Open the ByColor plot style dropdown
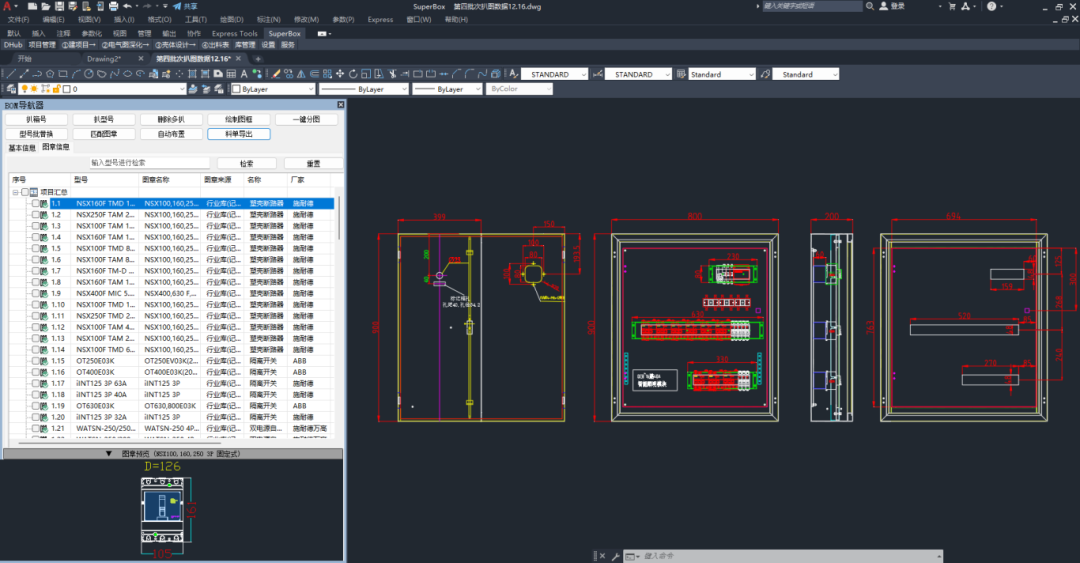The image size is (1080, 563). coord(519,89)
